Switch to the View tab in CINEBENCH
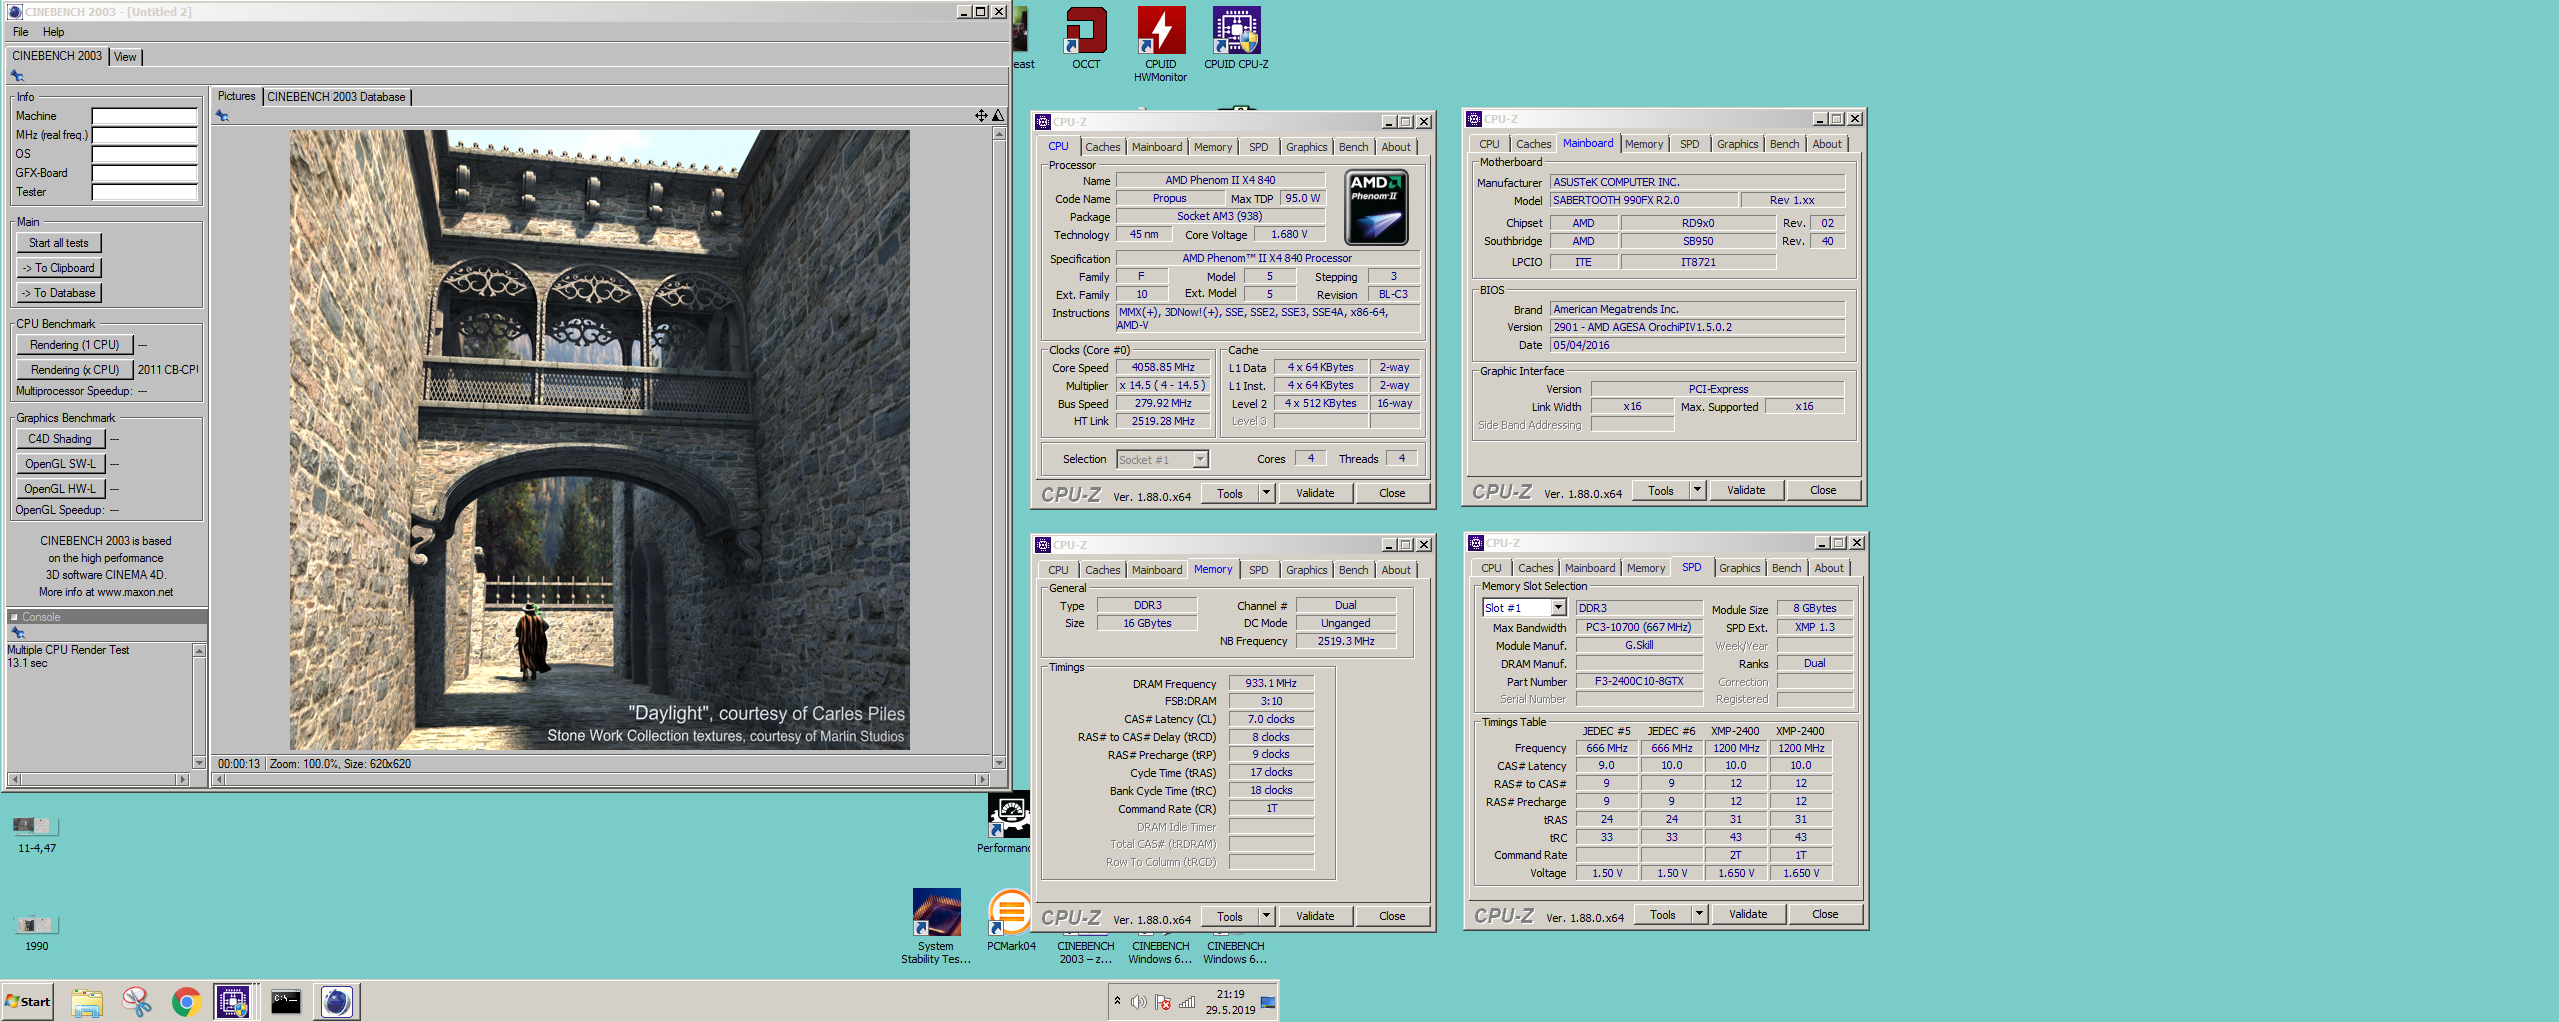The image size is (2559, 1022). (125, 57)
